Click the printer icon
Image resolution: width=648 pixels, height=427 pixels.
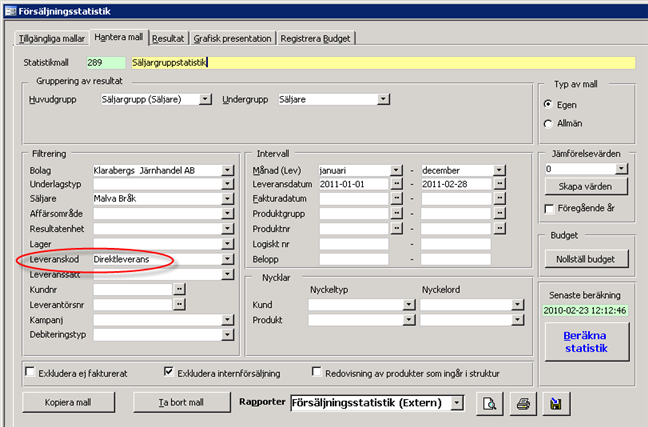pos(522,403)
